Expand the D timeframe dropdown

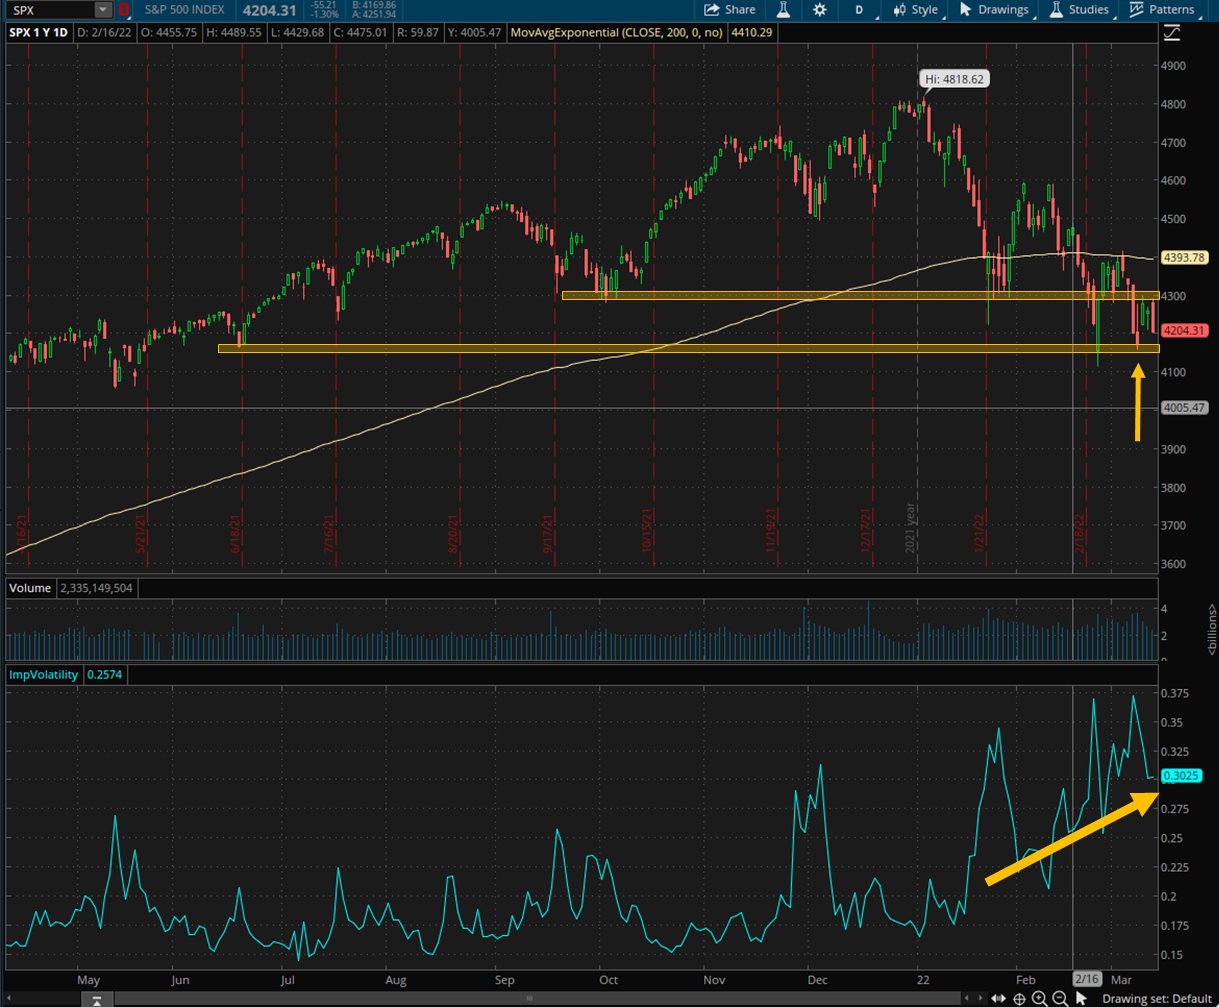pyautogui.click(x=858, y=11)
